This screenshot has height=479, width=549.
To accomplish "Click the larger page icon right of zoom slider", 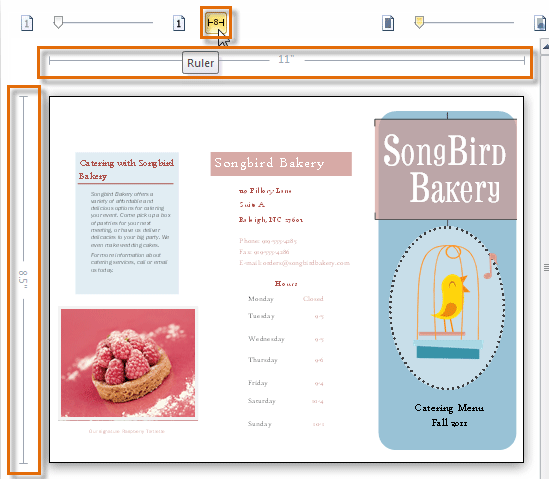I will [x=179, y=23].
